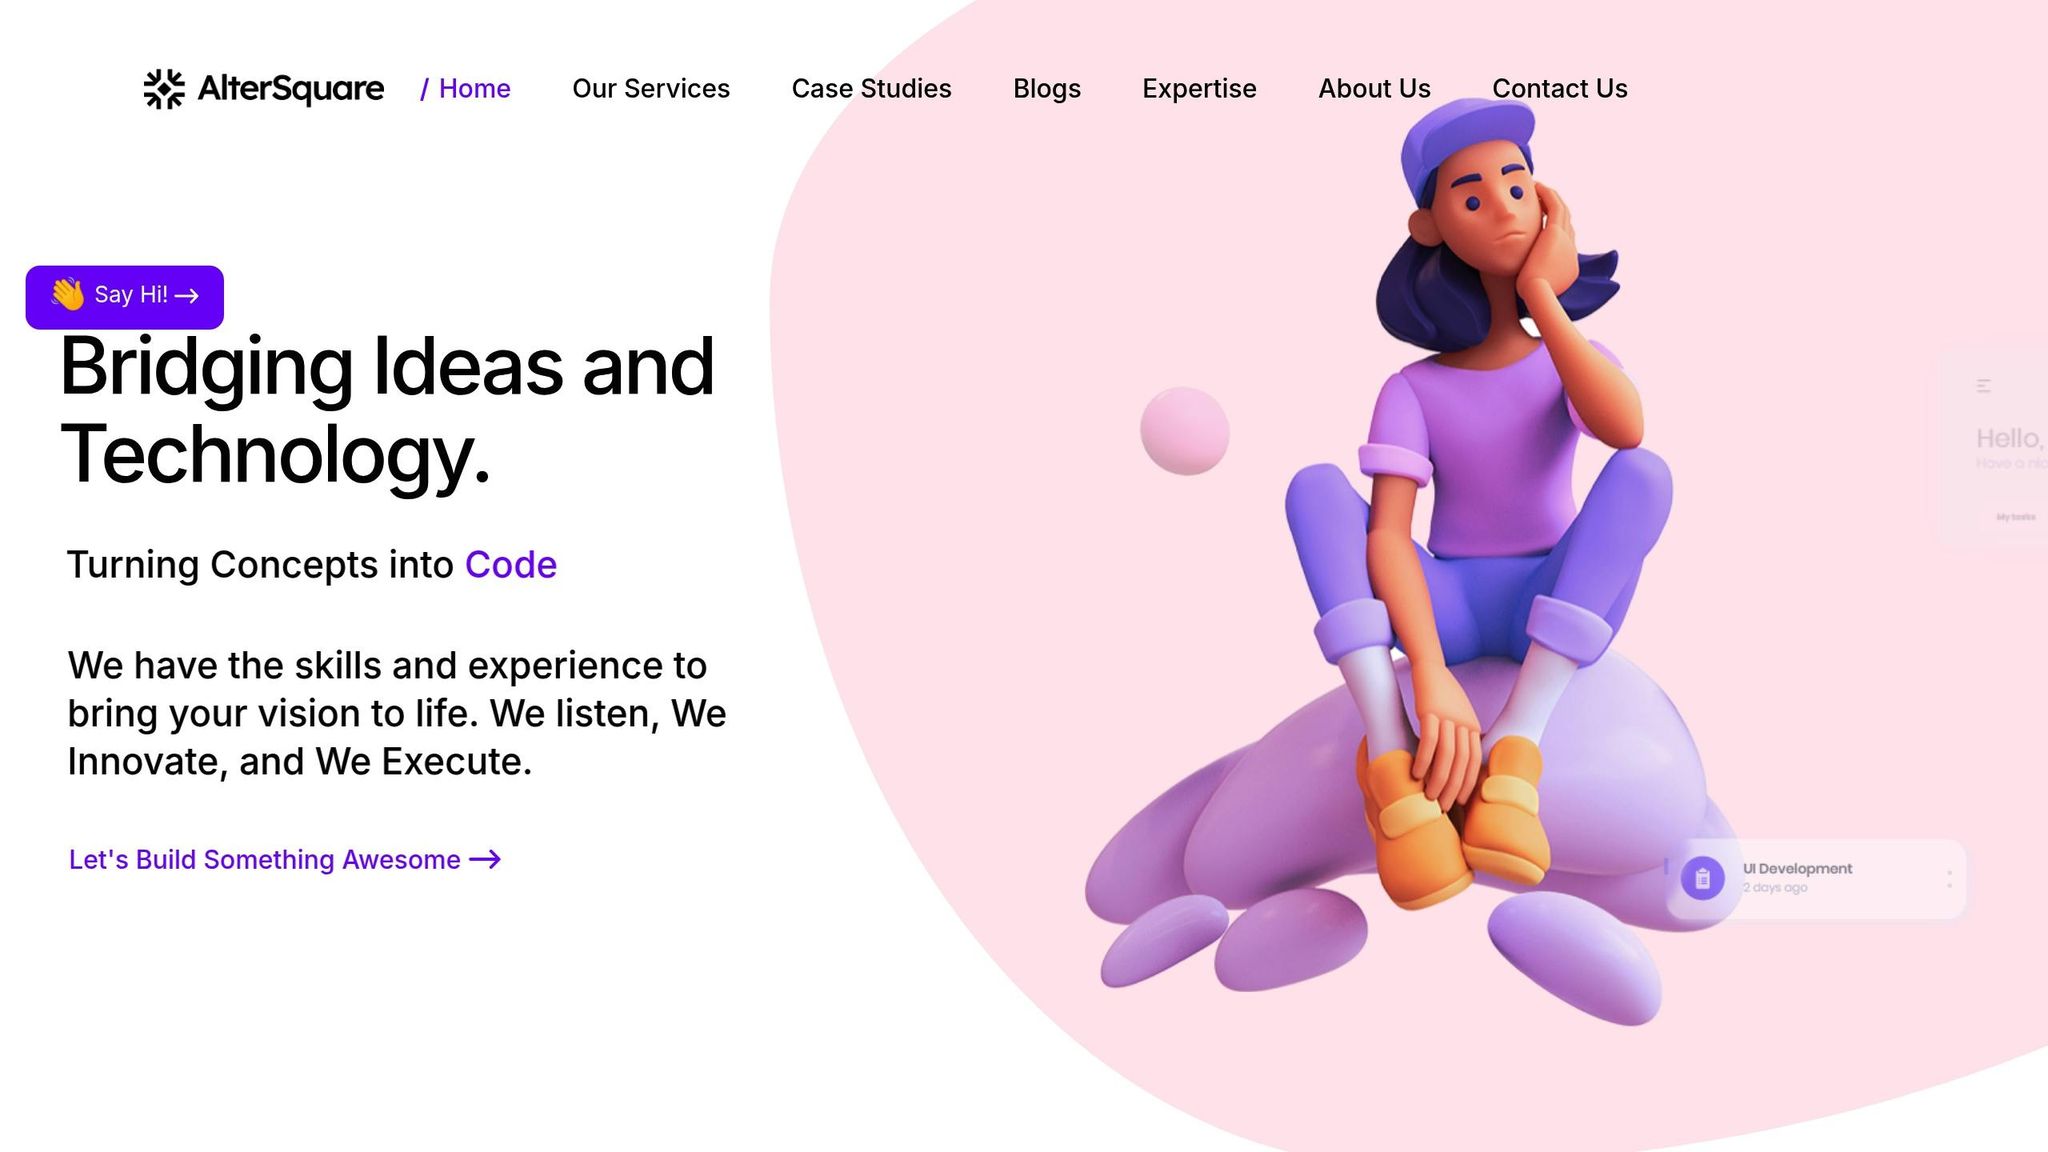Click the purple clipboard icon on UI Development card
The height and width of the screenshot is (1152, 2048).
(1702, 879)
